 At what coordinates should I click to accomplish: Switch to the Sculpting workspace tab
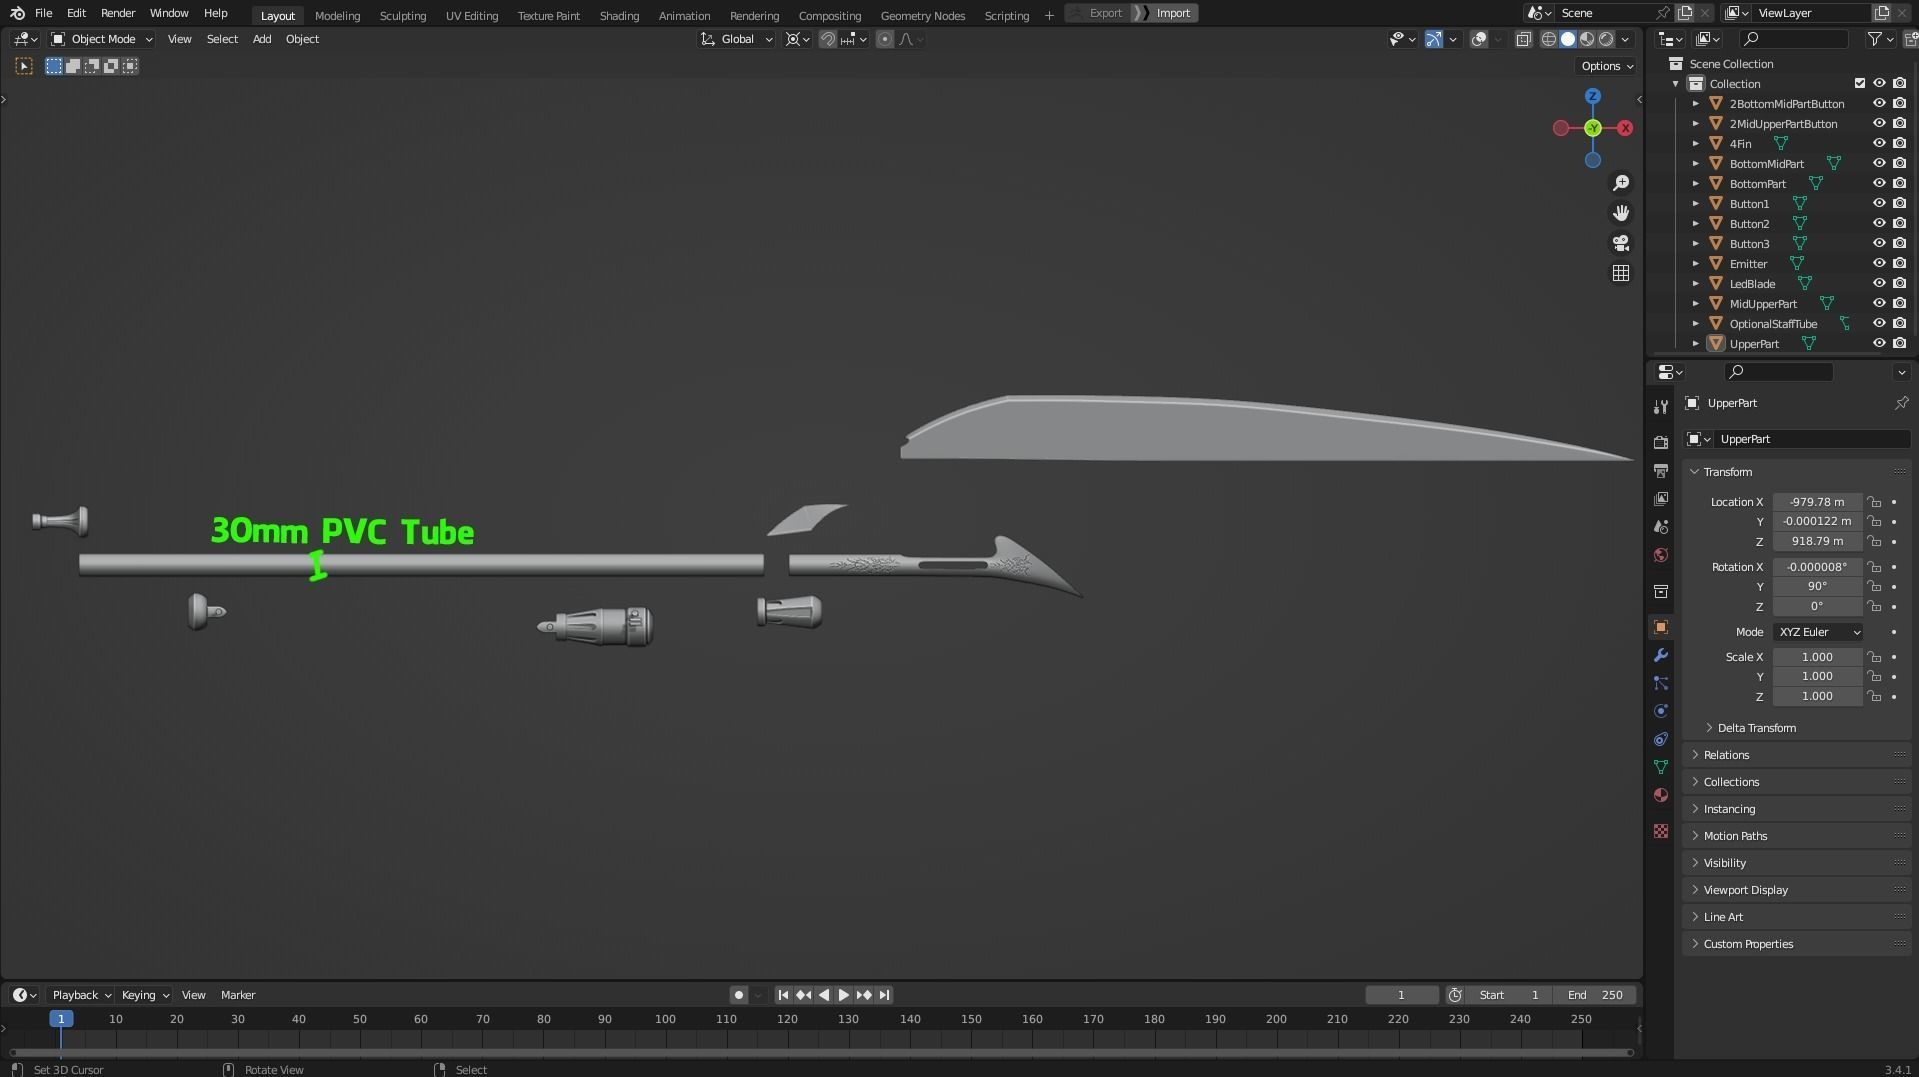[402, 16]
